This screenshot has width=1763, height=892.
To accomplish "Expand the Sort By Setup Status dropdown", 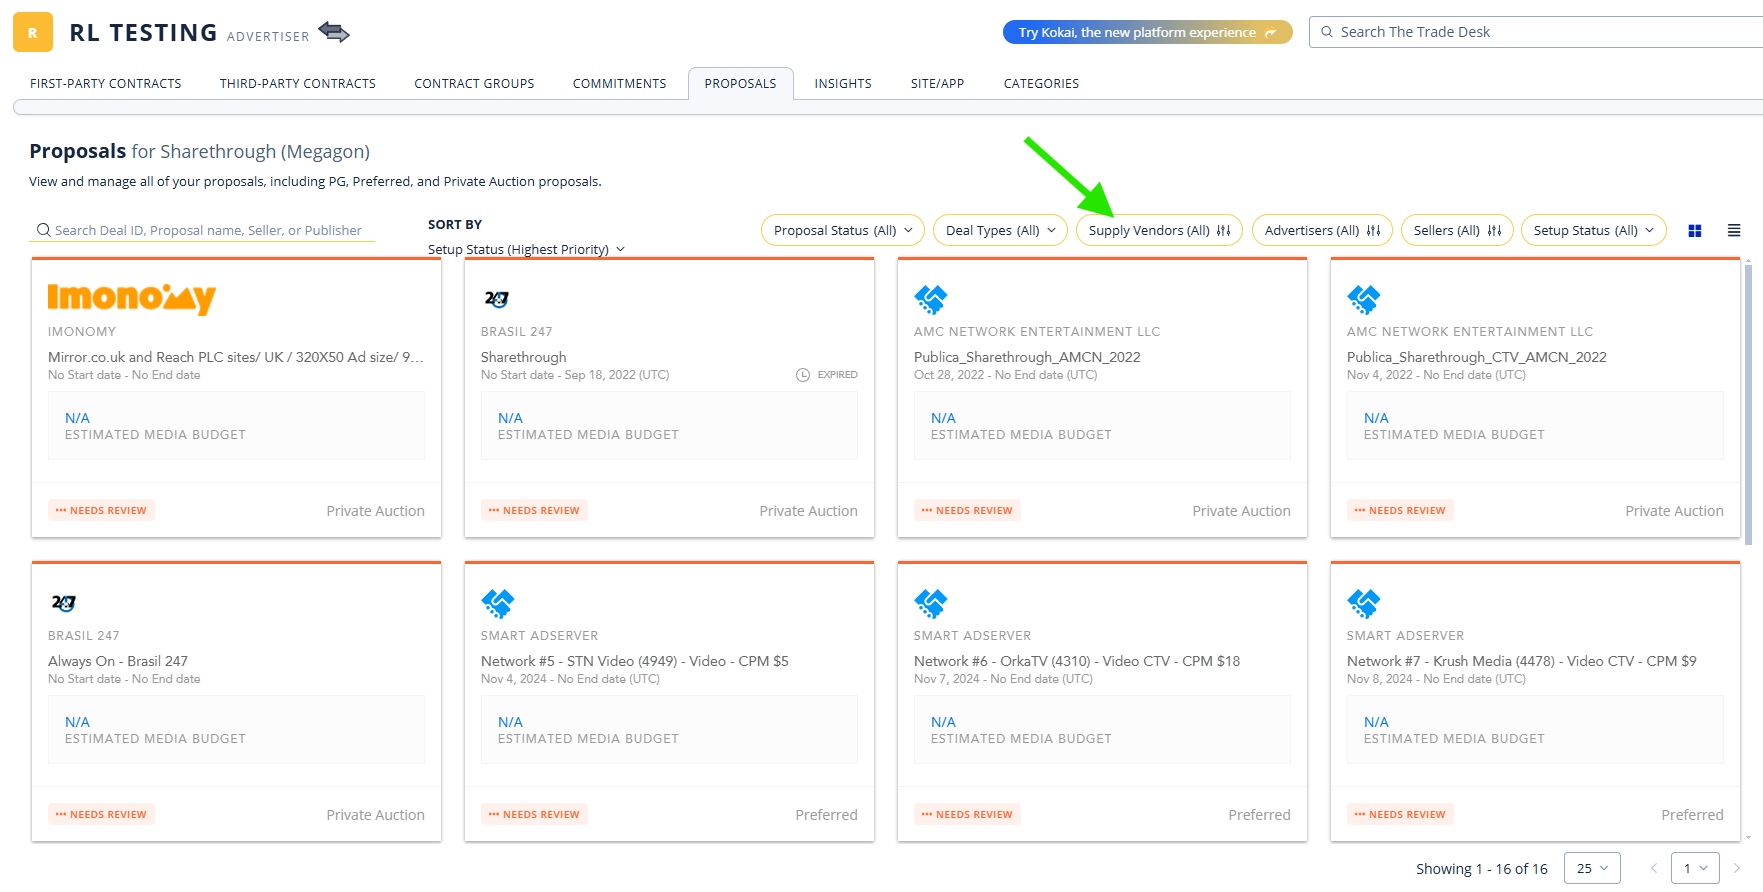I will click(x=526, y=249).
